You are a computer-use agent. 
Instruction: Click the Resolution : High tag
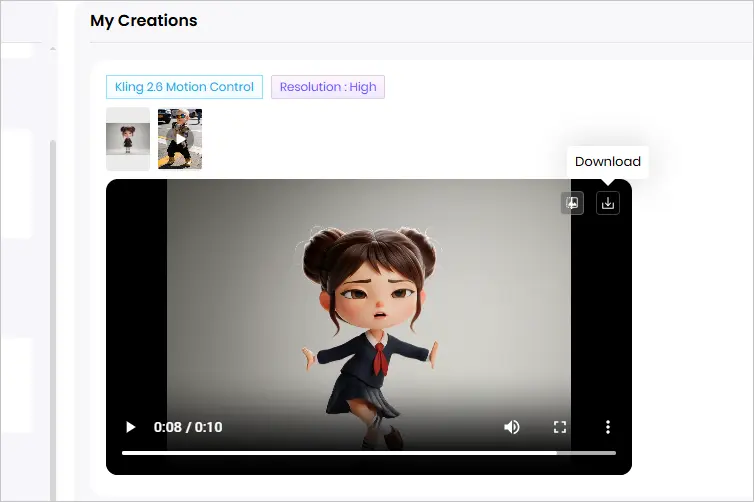(328, 87)
